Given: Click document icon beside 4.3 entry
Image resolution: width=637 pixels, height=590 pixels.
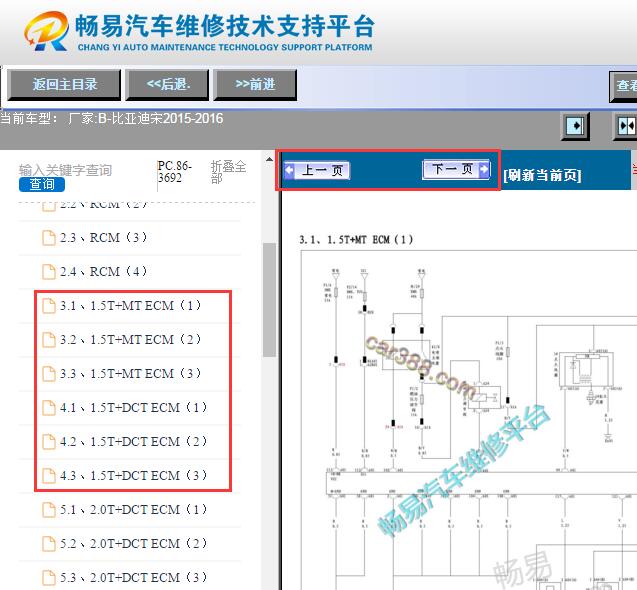Looking at the screenshot, I should tap(49, 476).
